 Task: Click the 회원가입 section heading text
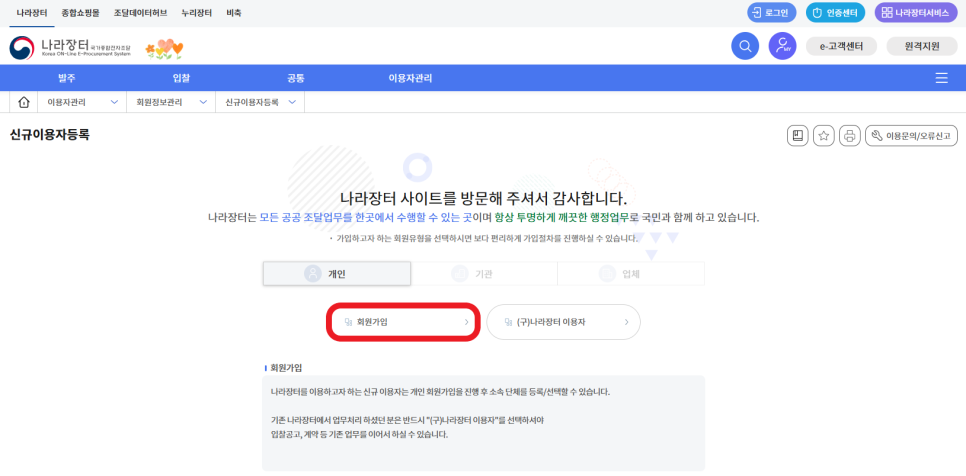(x=286, y=368)
